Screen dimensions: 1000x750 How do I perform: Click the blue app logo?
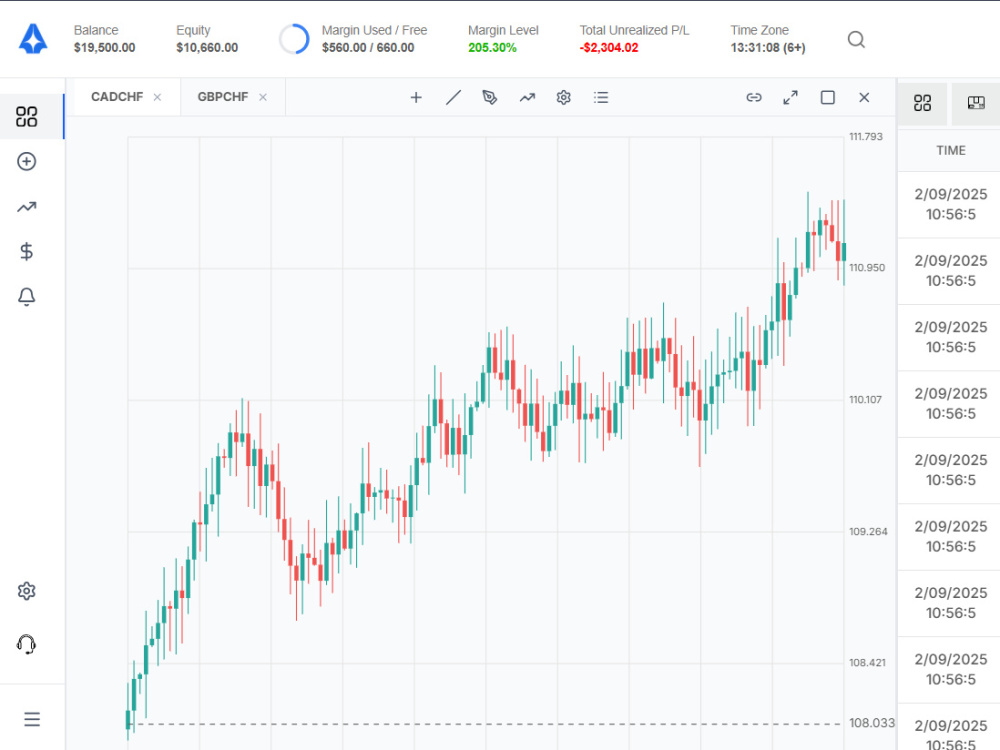33,39
